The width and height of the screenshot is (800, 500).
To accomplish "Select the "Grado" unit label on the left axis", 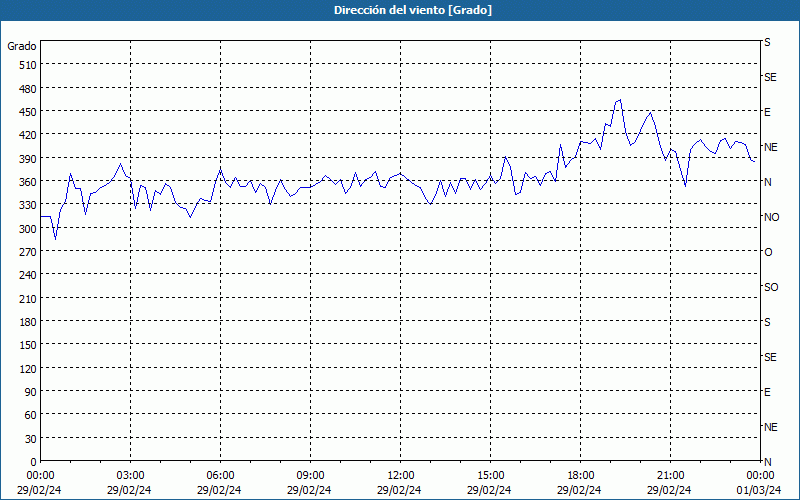I will [x=22, y=46].
